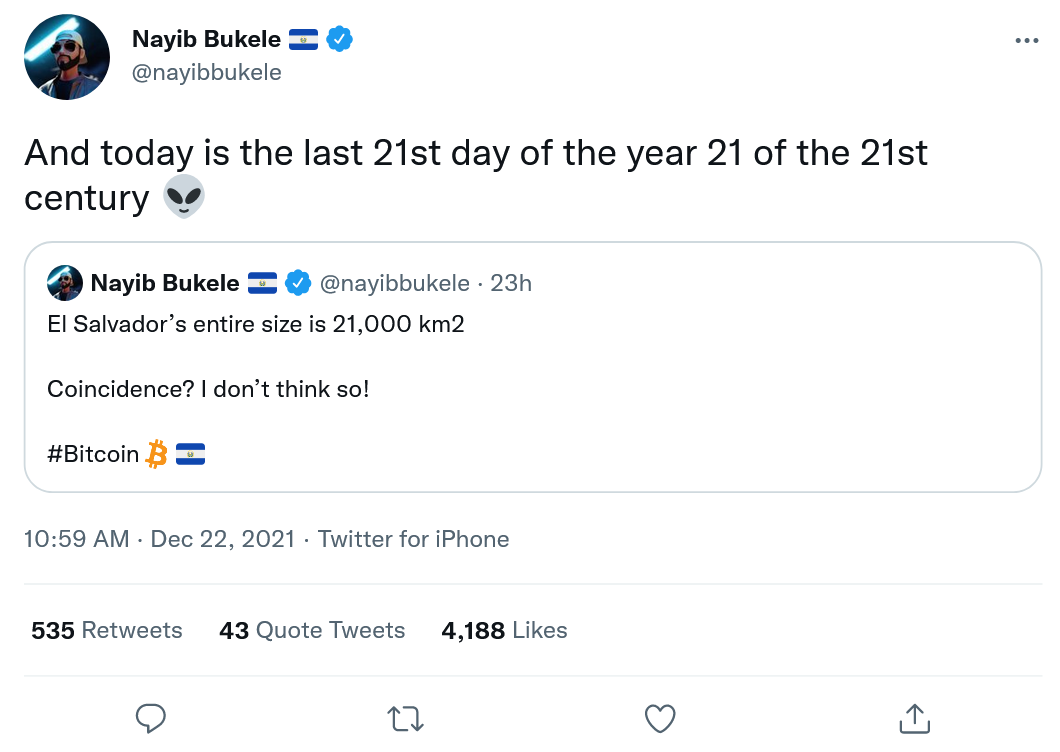
Task: Click the Nayib Bukele display name header
Action: coord(207,40)
